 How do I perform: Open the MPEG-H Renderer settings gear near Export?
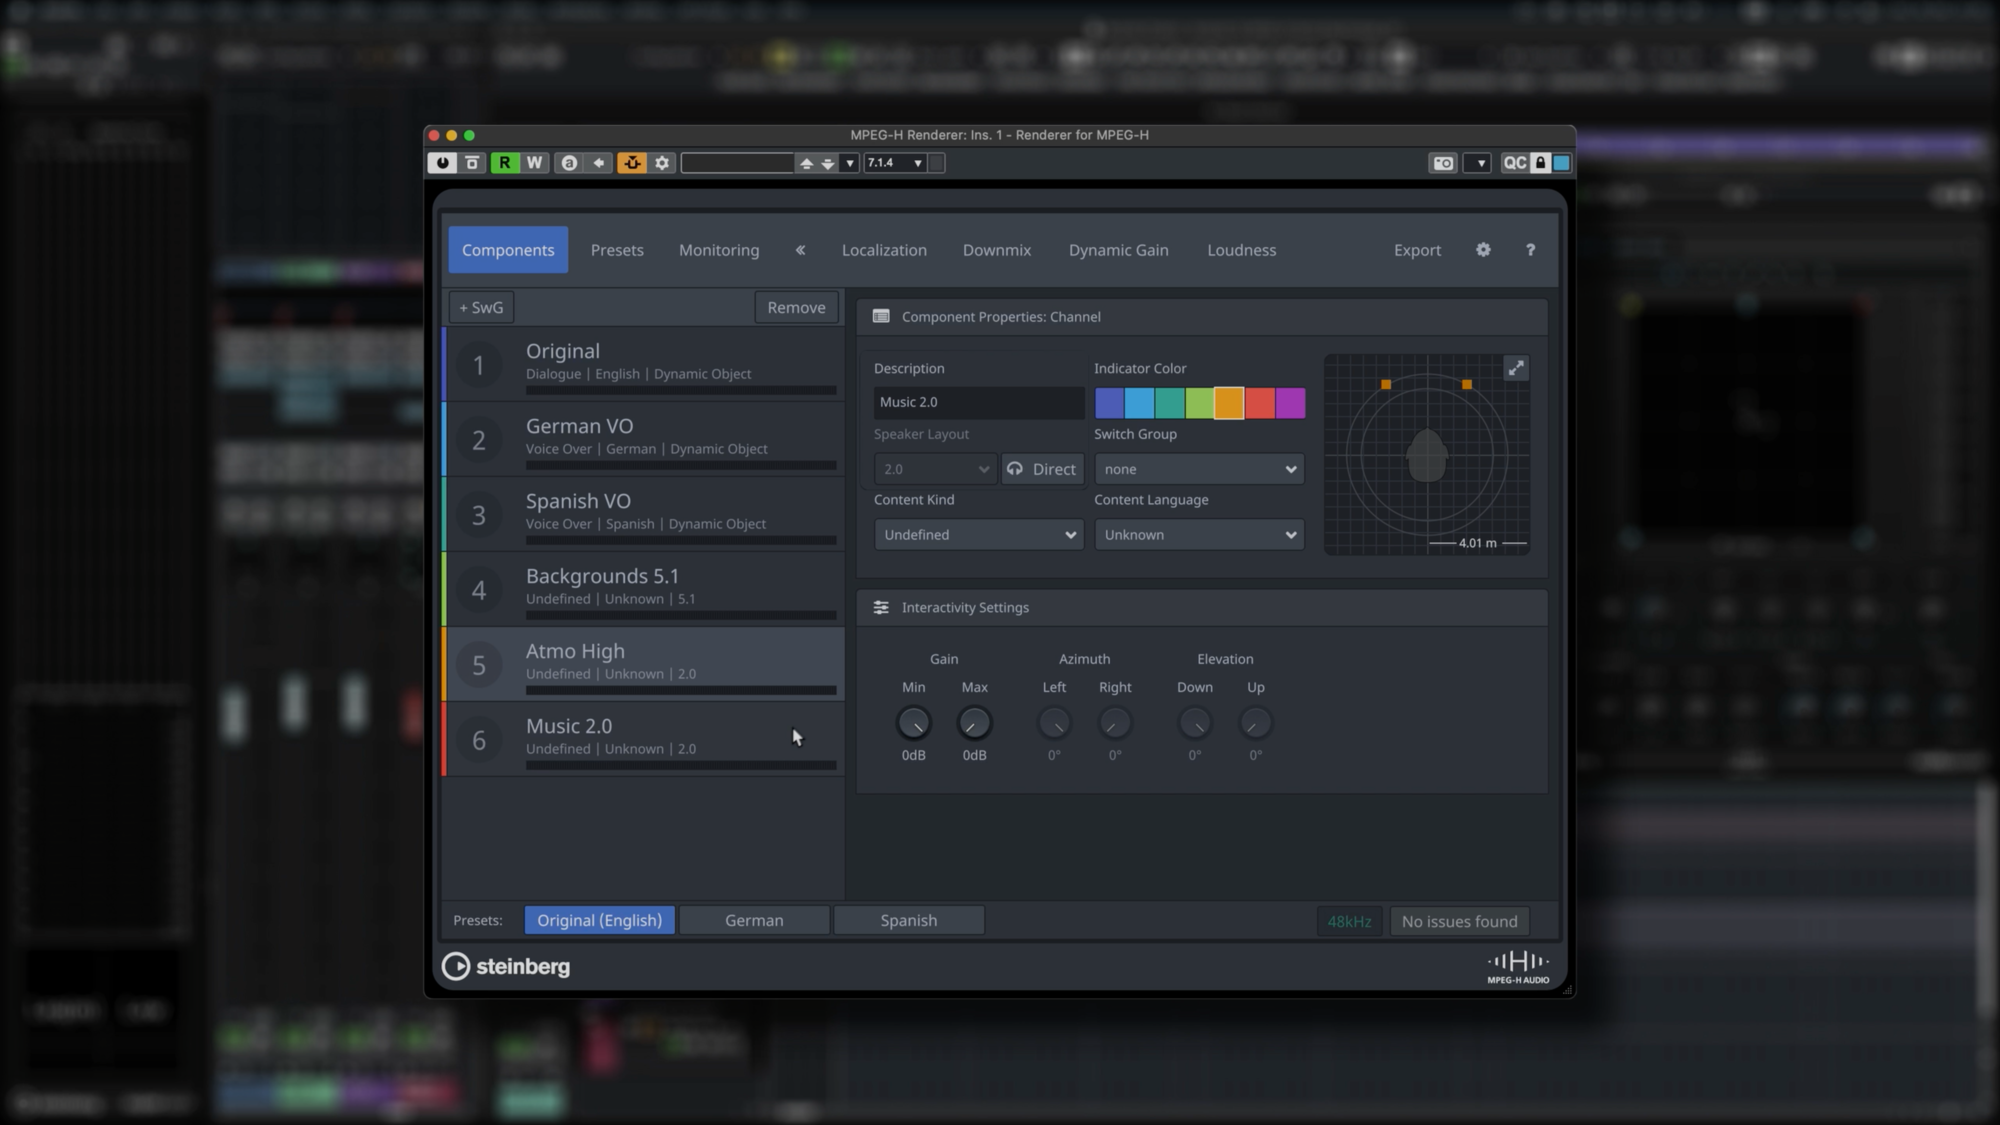tap(1483, 250)
